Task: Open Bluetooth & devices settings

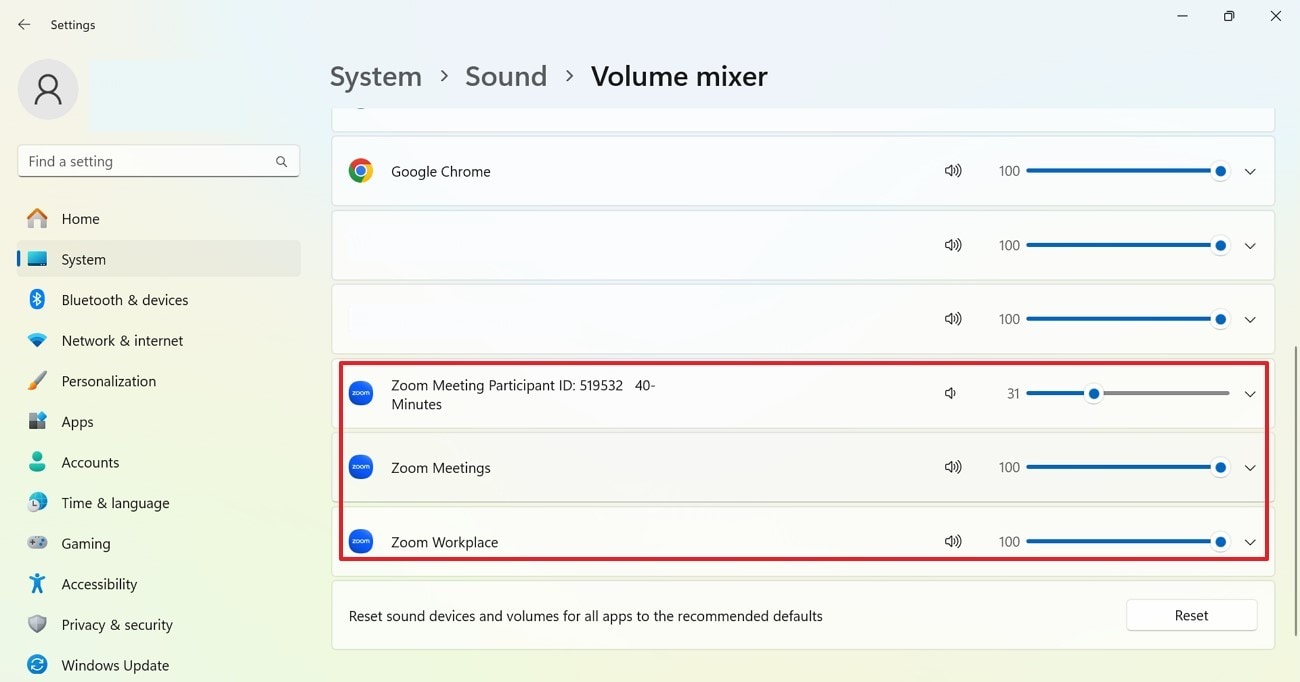Action: tap(124, 300)
